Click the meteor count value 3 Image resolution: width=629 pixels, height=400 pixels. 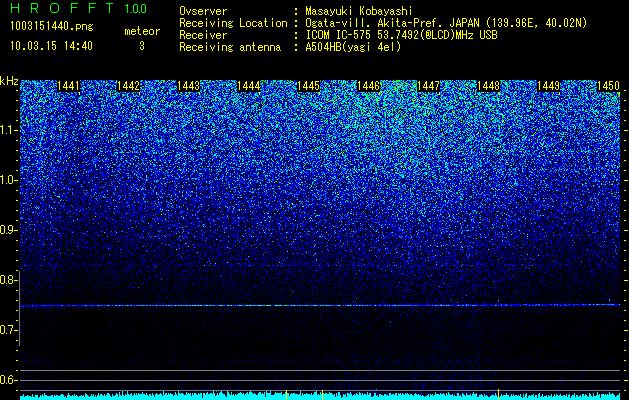(x=142, y=46)
